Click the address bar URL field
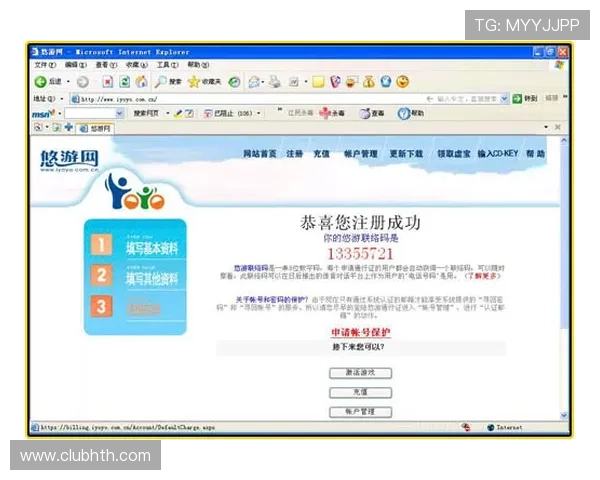 click(249, 99)
